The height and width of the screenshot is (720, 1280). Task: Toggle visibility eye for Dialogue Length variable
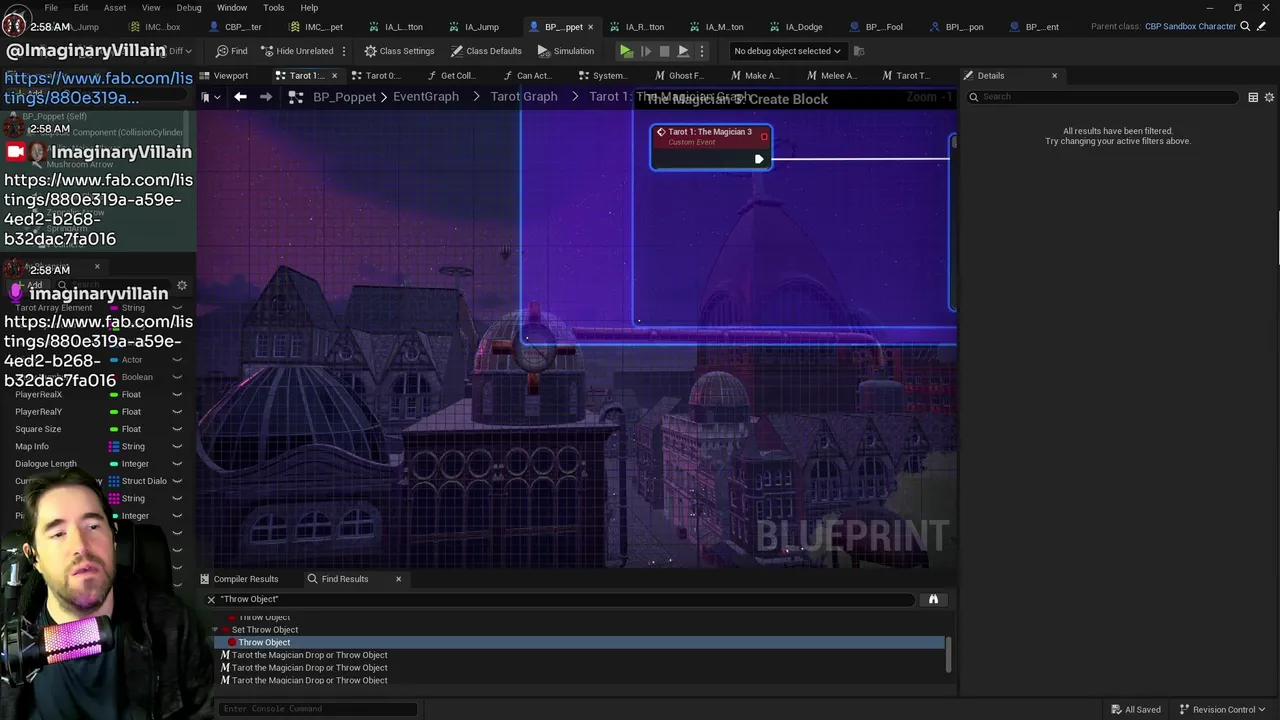pyautogui.click(x=177, y=464)
